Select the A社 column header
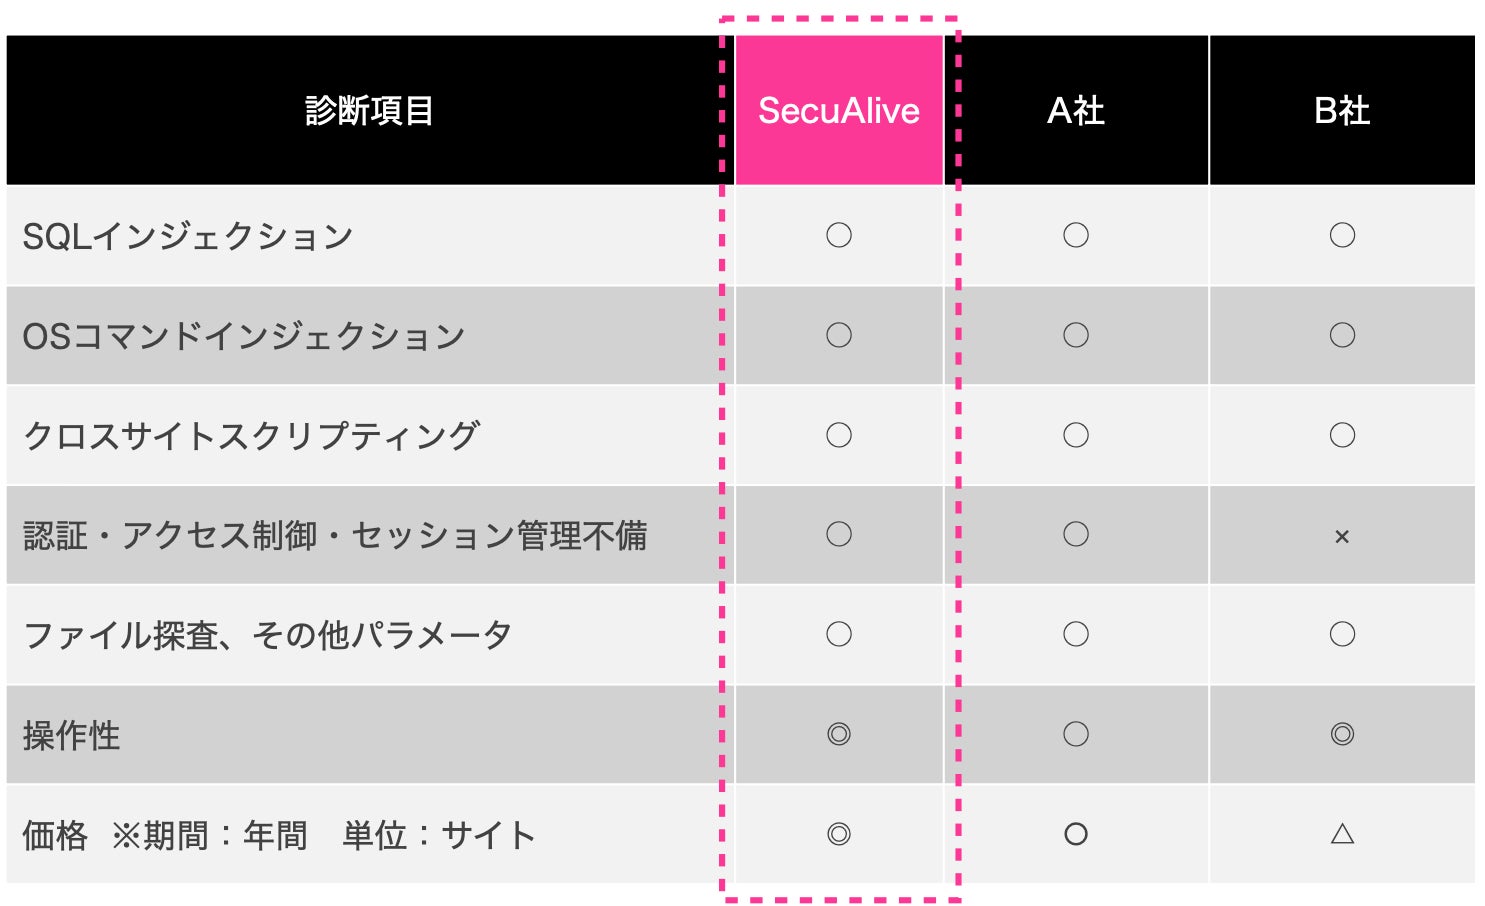This screenshot has height=906, width=1485. 1075,110
